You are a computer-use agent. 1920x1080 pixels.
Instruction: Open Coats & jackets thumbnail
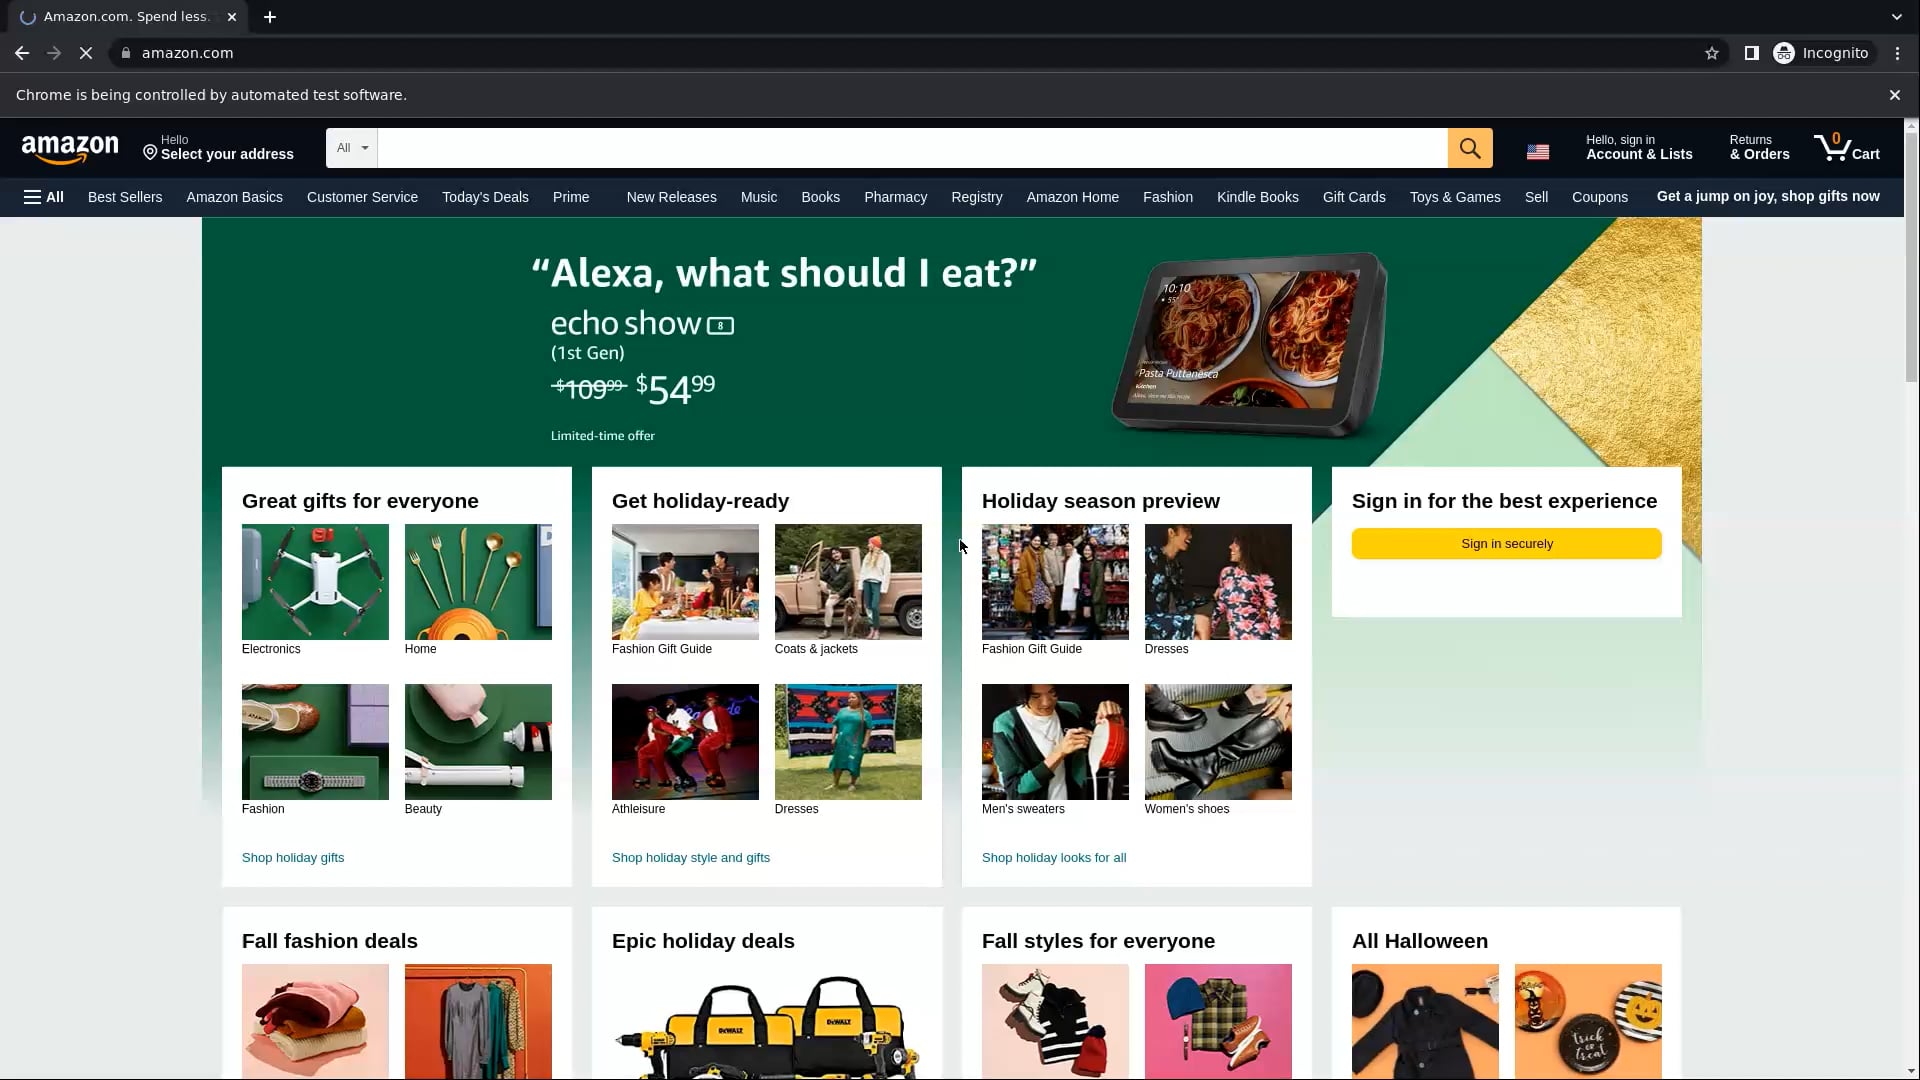click(848, 582)
